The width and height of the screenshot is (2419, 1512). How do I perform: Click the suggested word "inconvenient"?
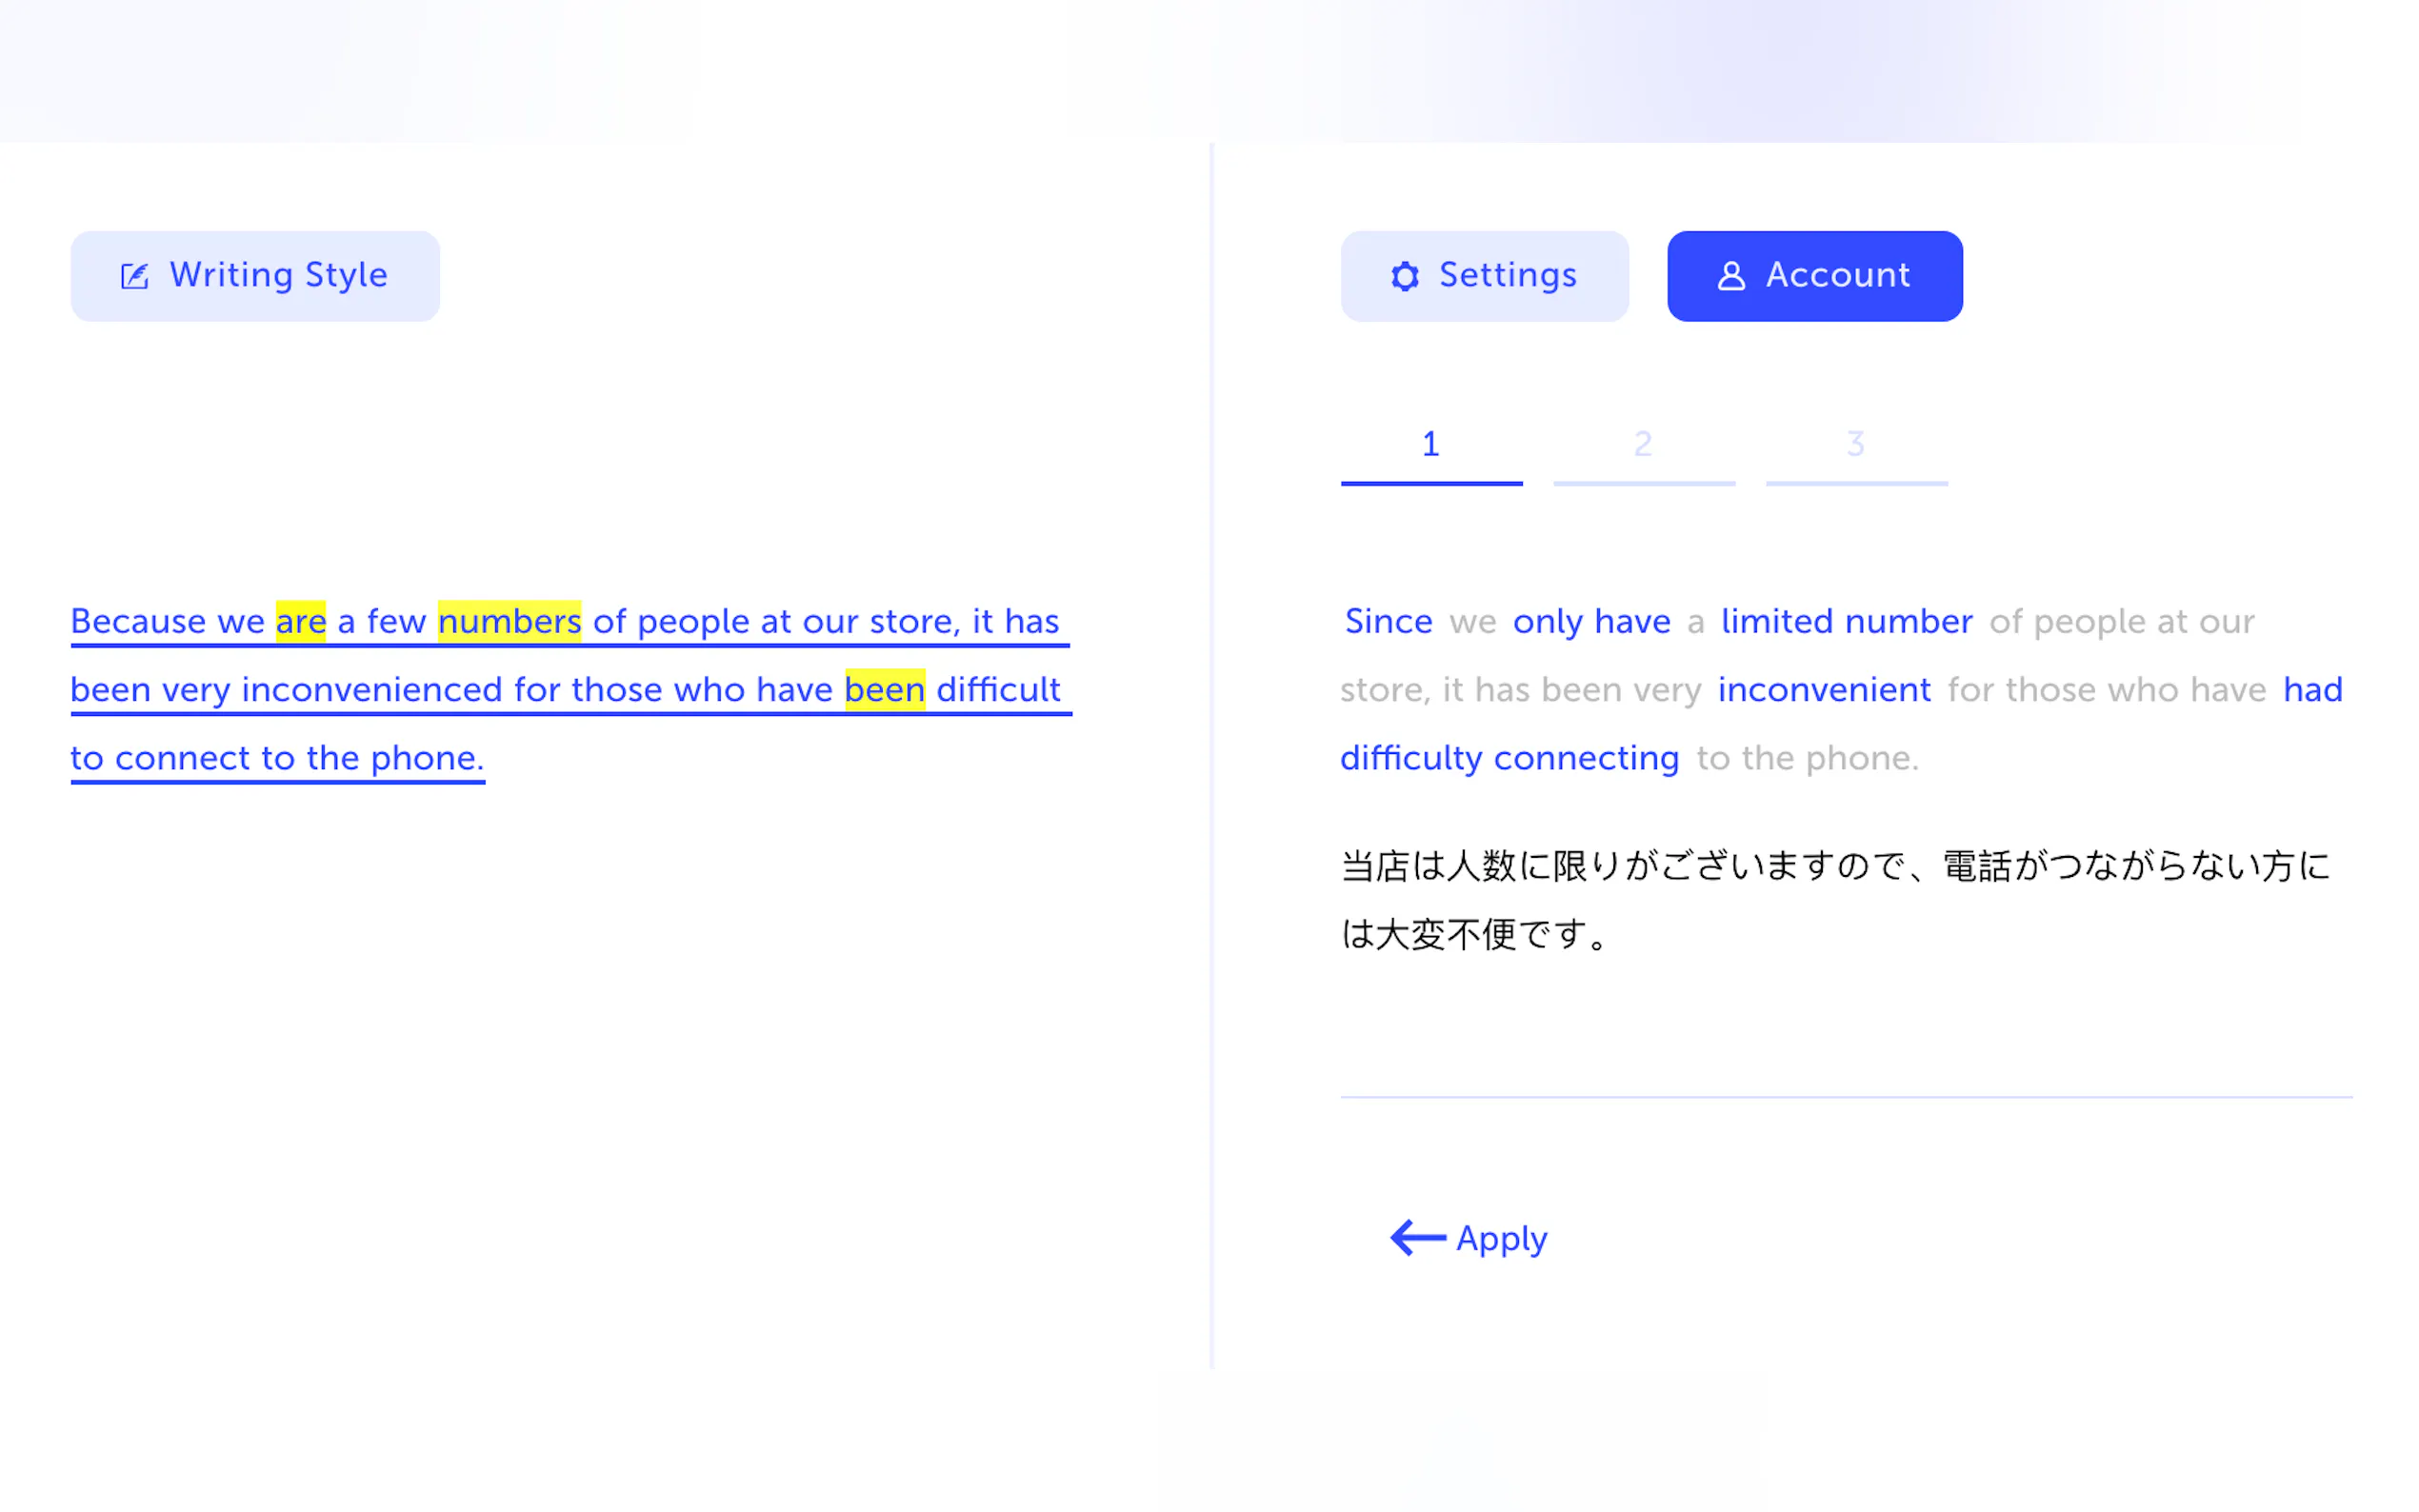tap(1824, 690)
